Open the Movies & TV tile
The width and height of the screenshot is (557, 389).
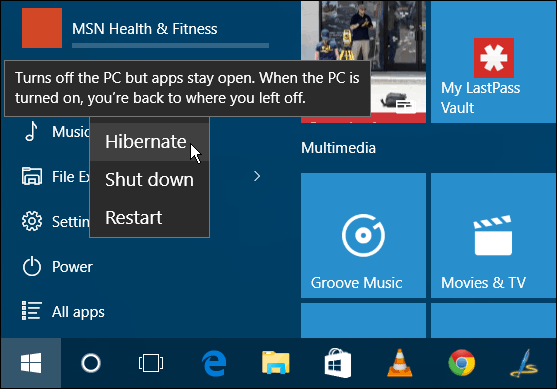point(493,235)
